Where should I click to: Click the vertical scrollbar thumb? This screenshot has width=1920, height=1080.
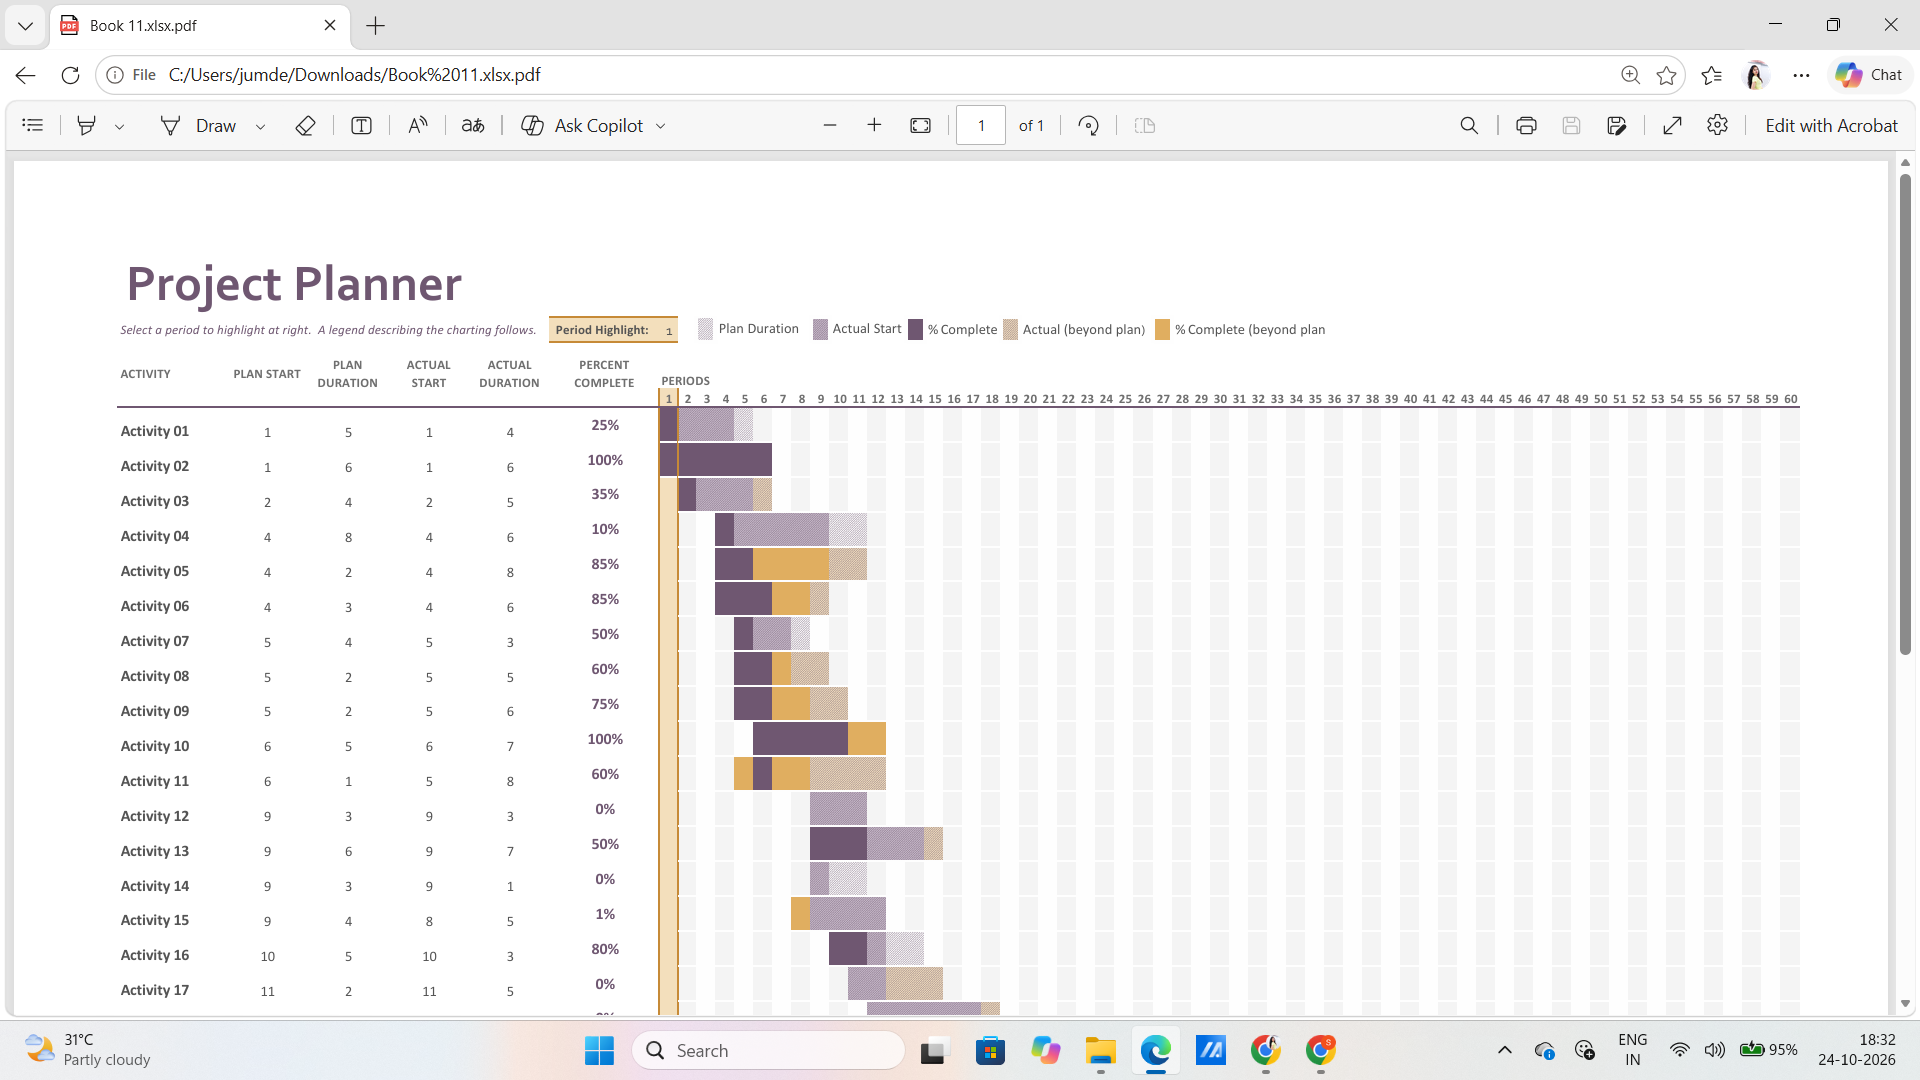[1905, 414]
